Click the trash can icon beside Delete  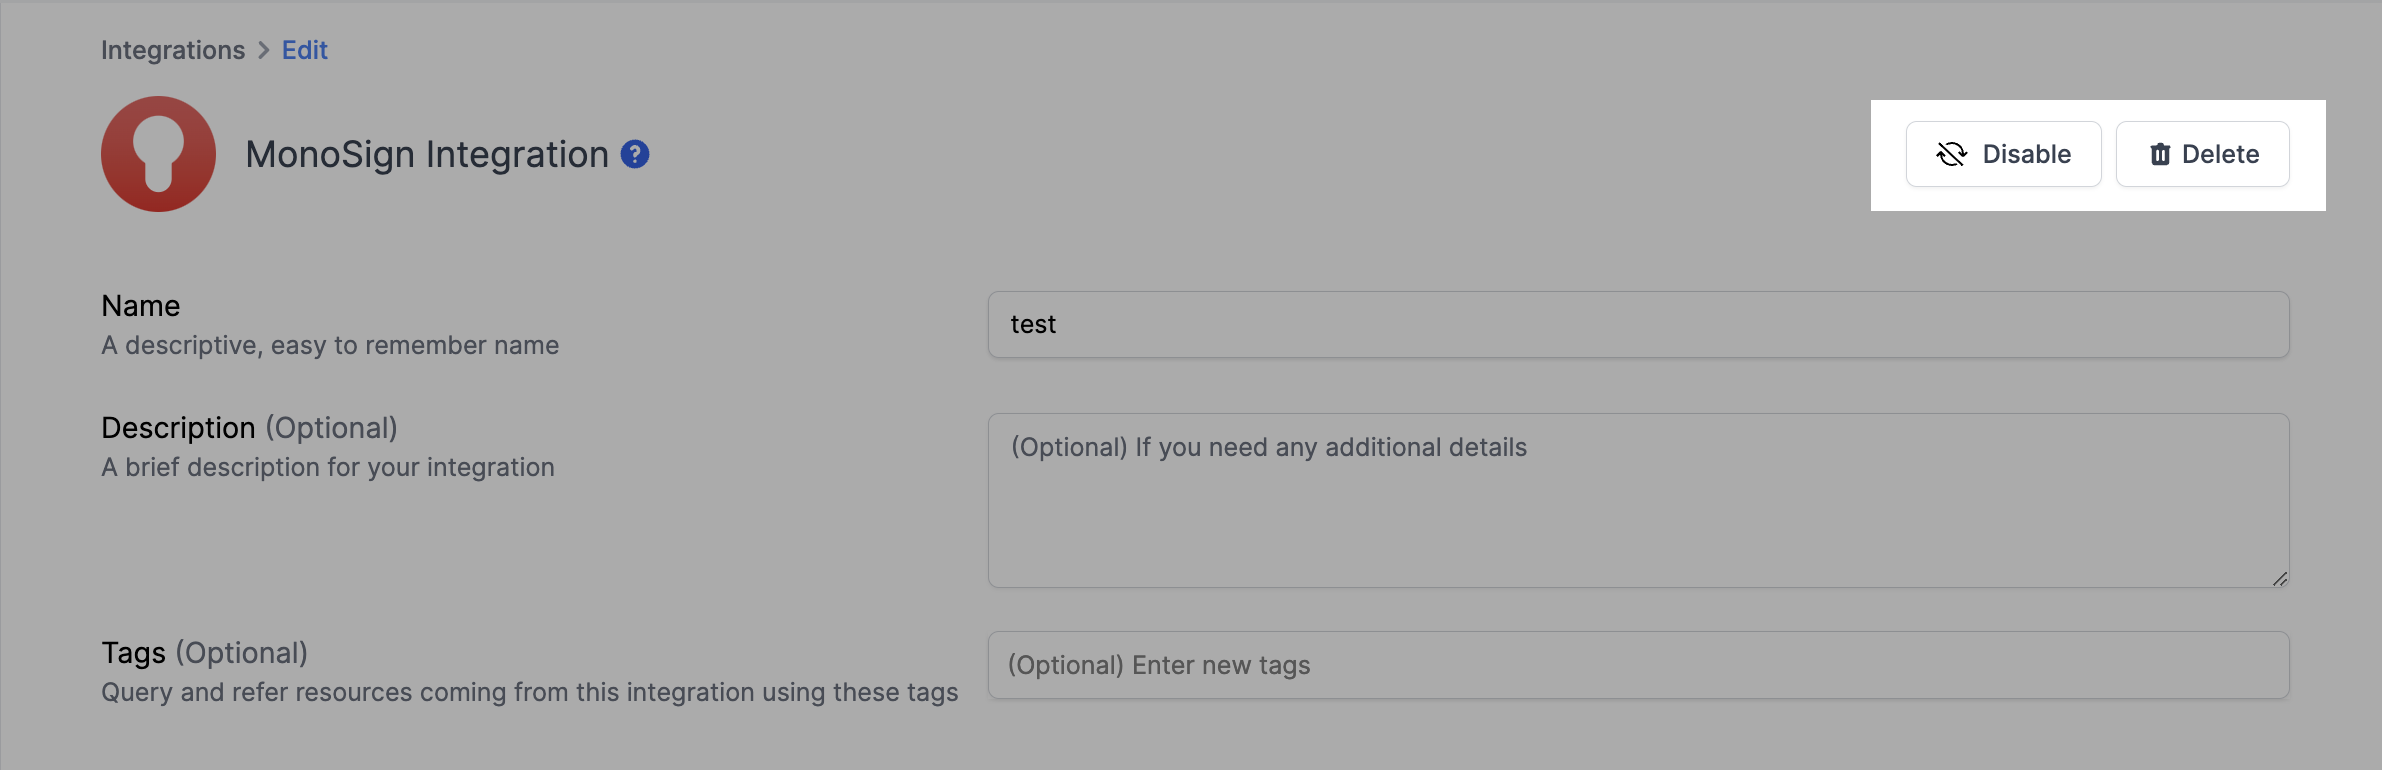[2160, 154]
